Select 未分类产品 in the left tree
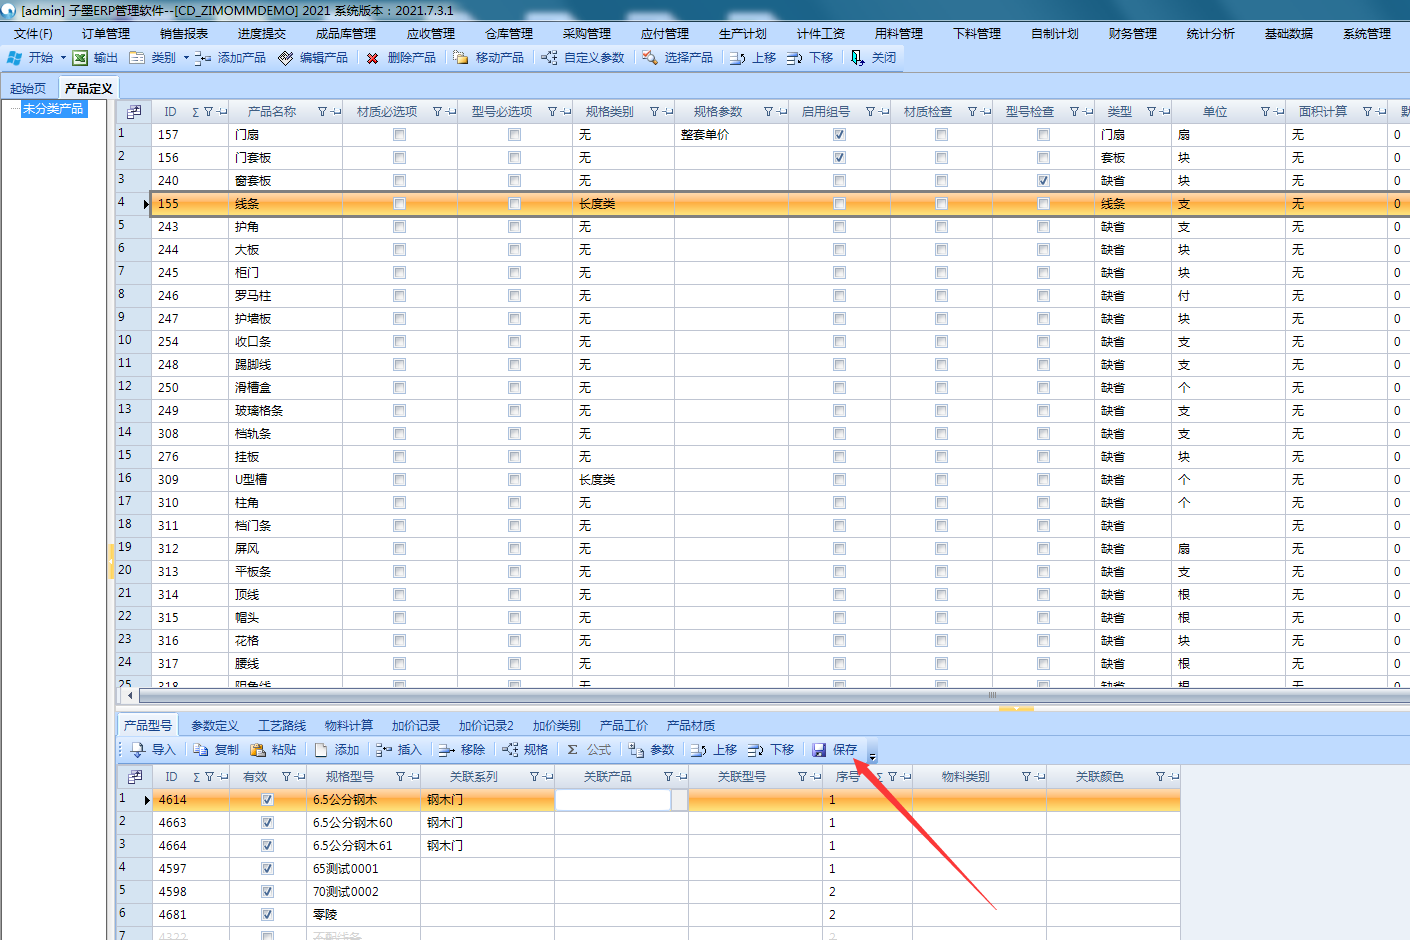Screen dimensions: 1410x940 coord(54,109)
